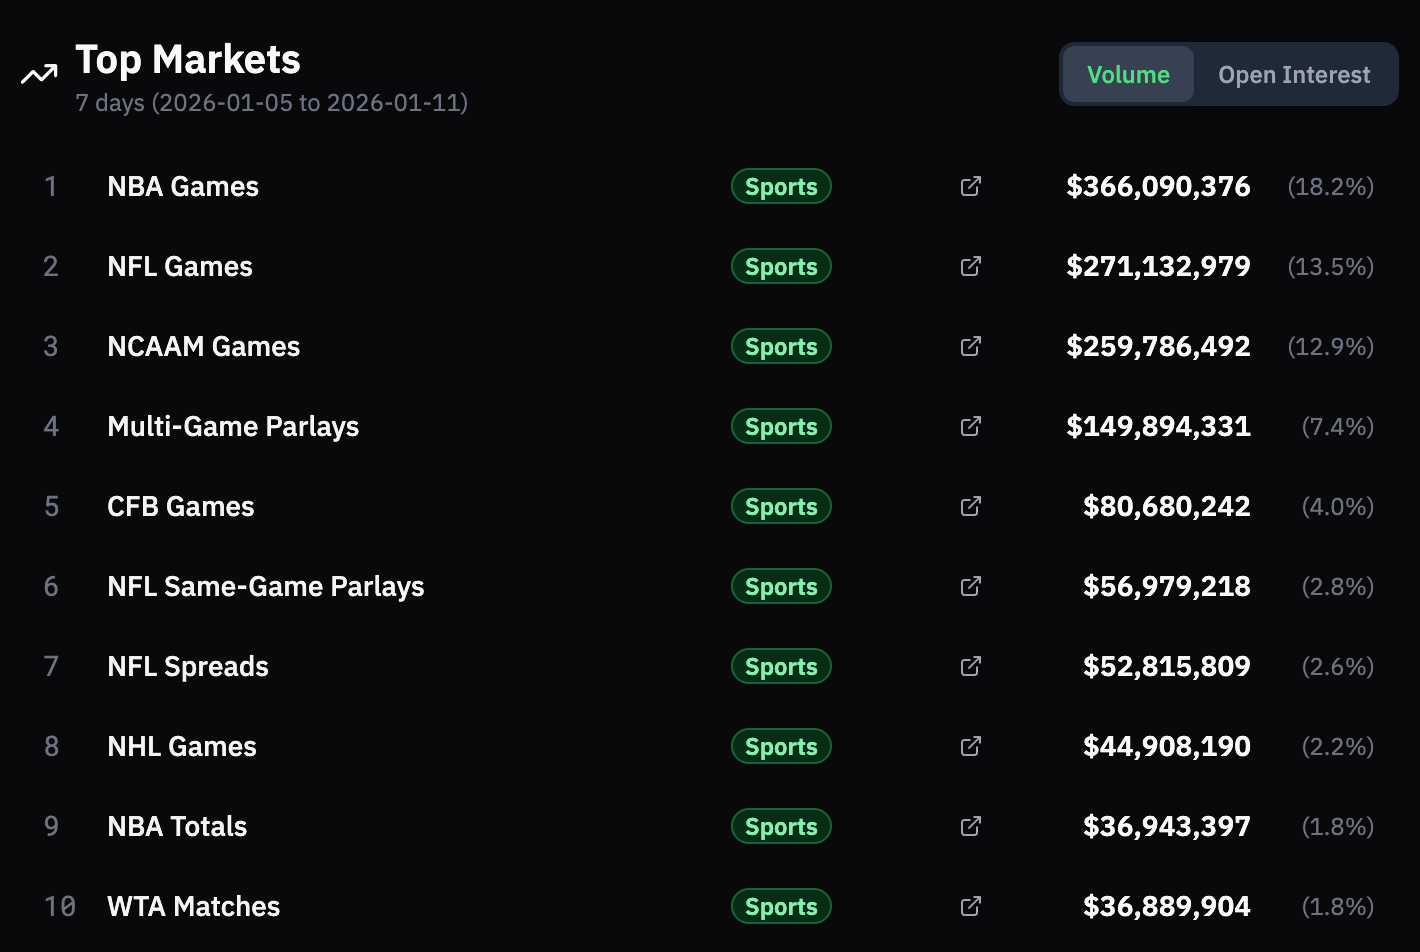Click the $366,090,376 volume figure
1420x952 pixels.
[1158, 187]
